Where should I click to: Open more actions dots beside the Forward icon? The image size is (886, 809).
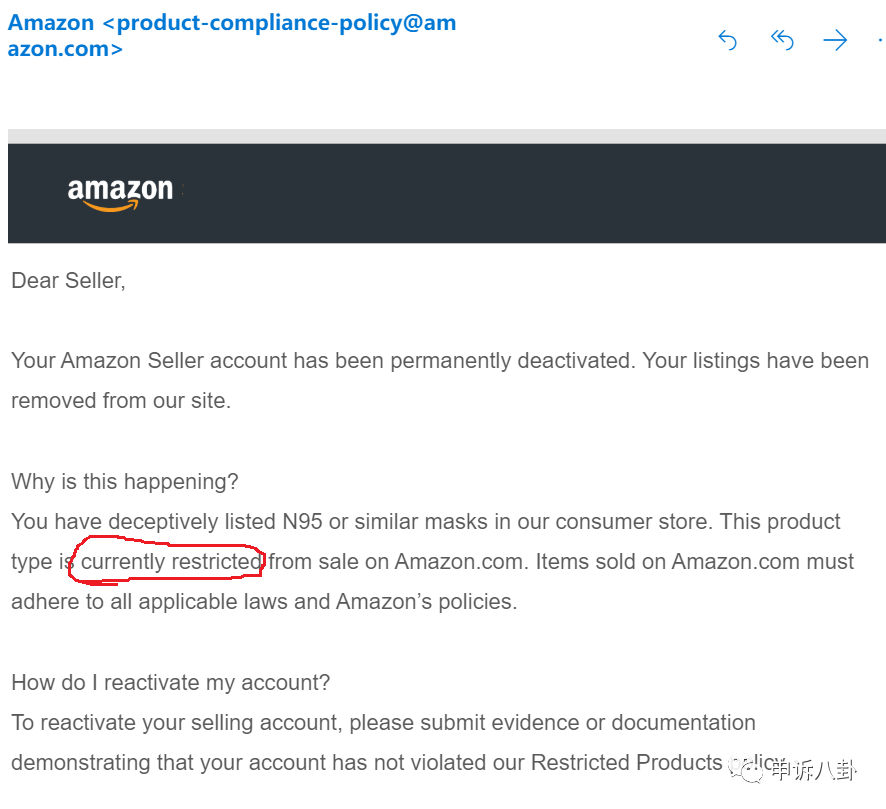[x=881, y=40]
